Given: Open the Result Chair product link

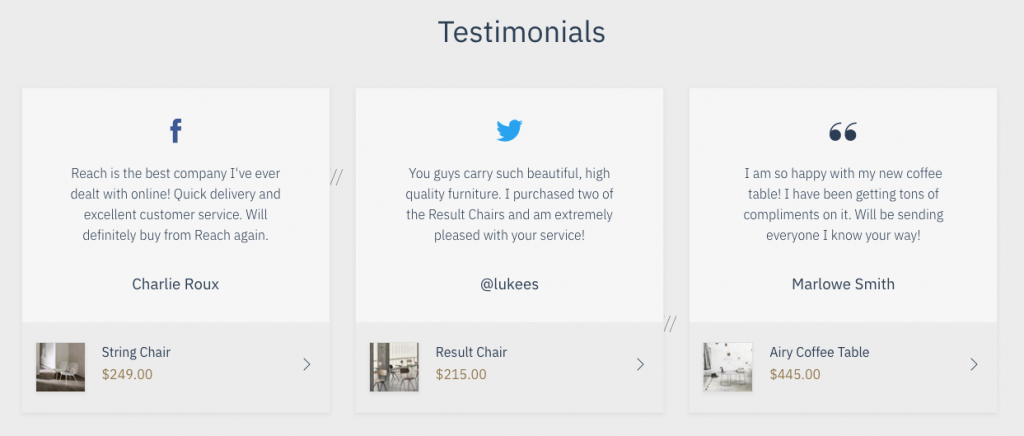Looking at the screenshot, I should [471, 352].
